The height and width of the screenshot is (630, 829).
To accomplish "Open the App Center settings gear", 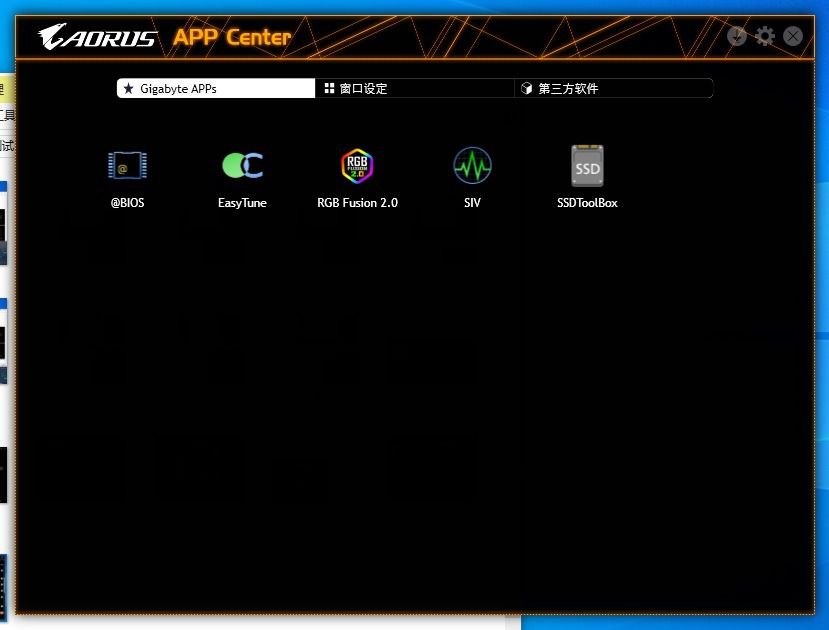I will (764, 35).
